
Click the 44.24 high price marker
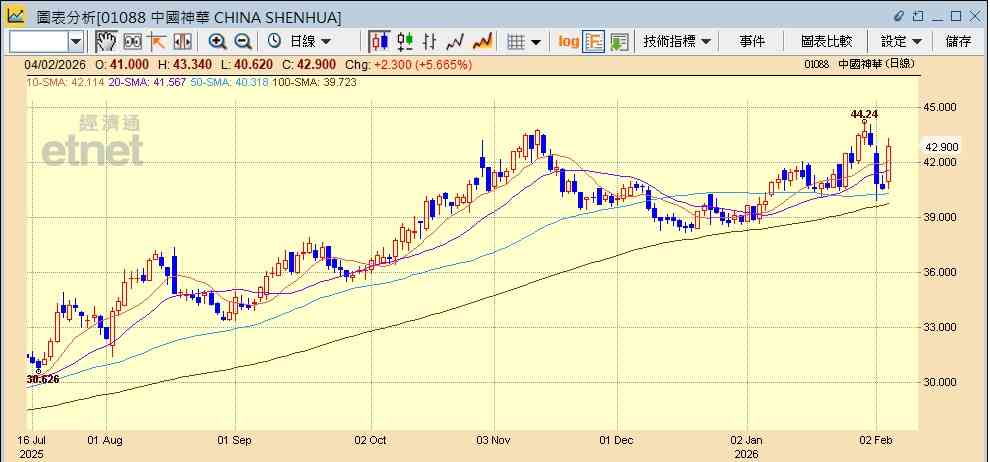[864, 114]
